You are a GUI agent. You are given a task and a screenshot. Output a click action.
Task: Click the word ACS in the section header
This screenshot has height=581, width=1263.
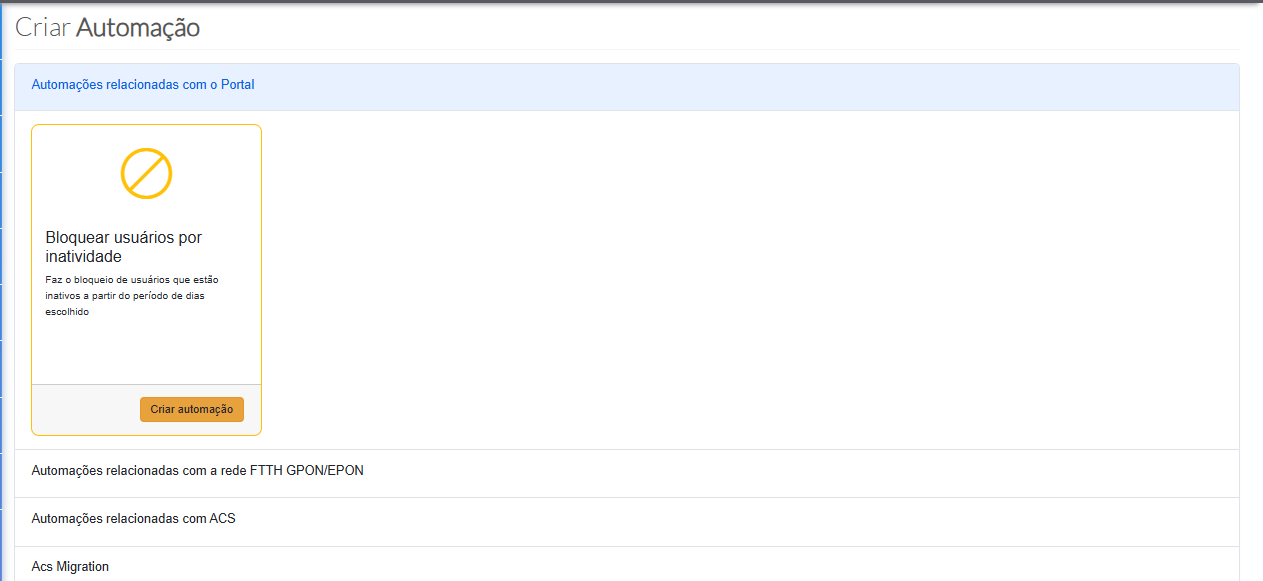(x=222, y=519)
